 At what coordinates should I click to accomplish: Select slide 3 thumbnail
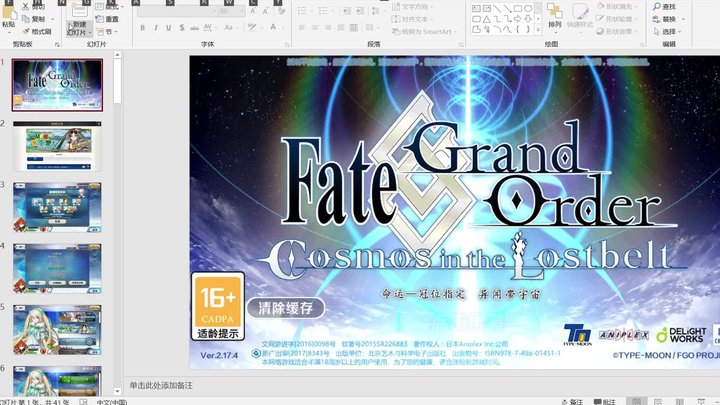(x=57, y=207)
